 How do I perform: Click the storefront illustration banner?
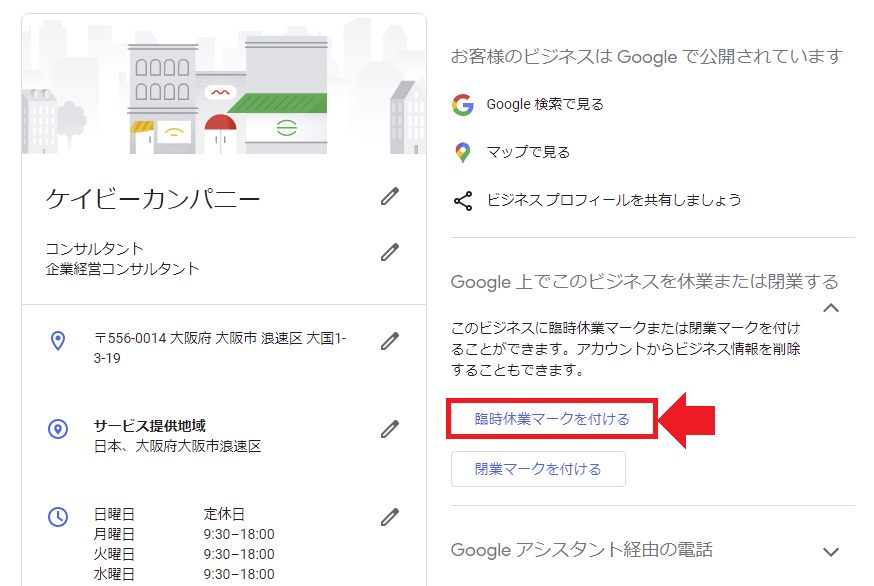[224, 84]
